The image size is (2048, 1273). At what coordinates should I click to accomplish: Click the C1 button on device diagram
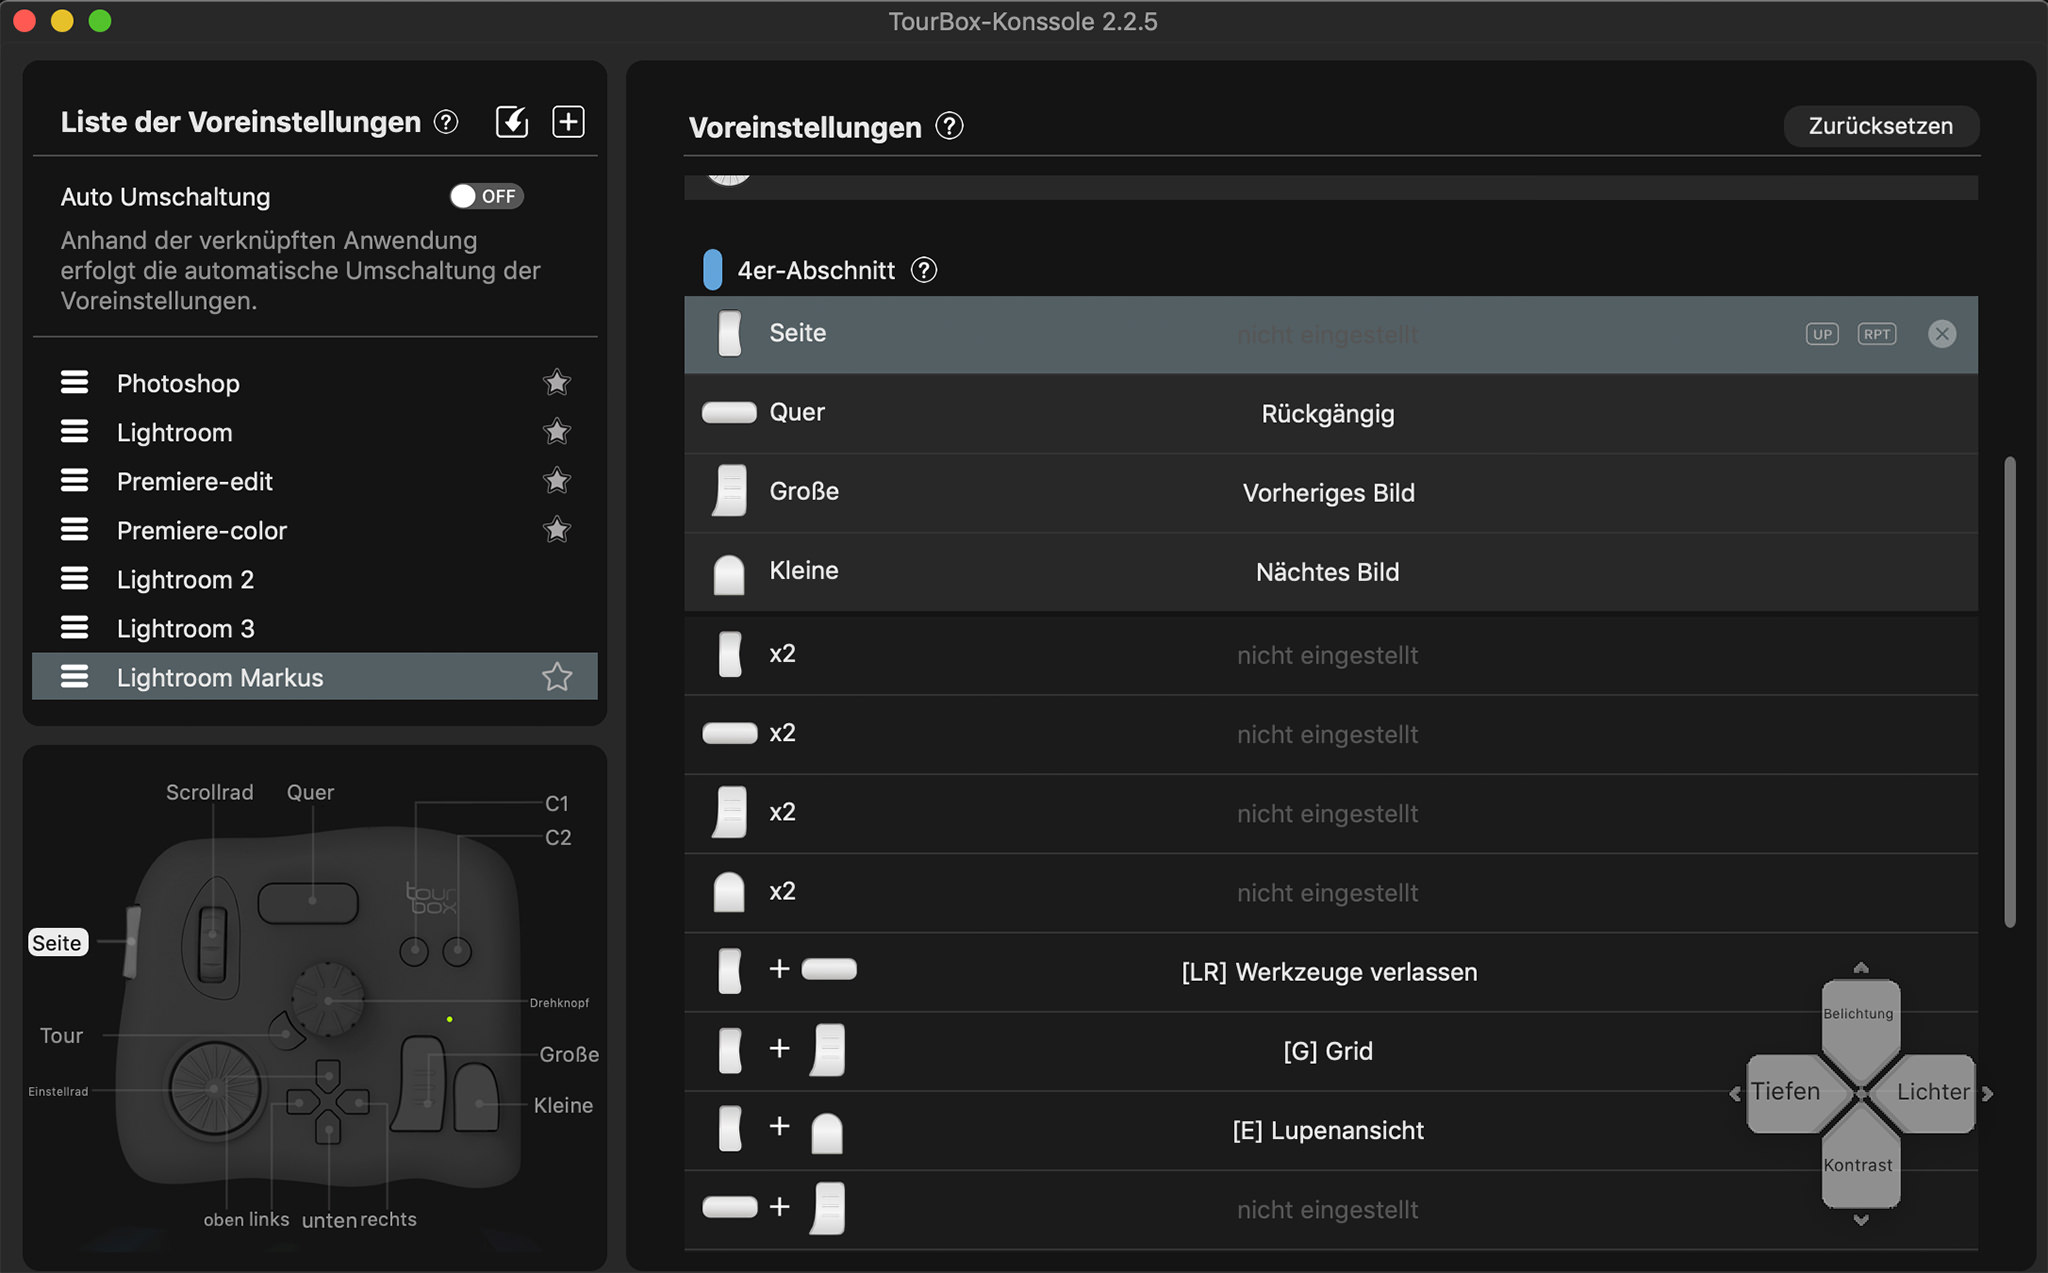[414, 951]
